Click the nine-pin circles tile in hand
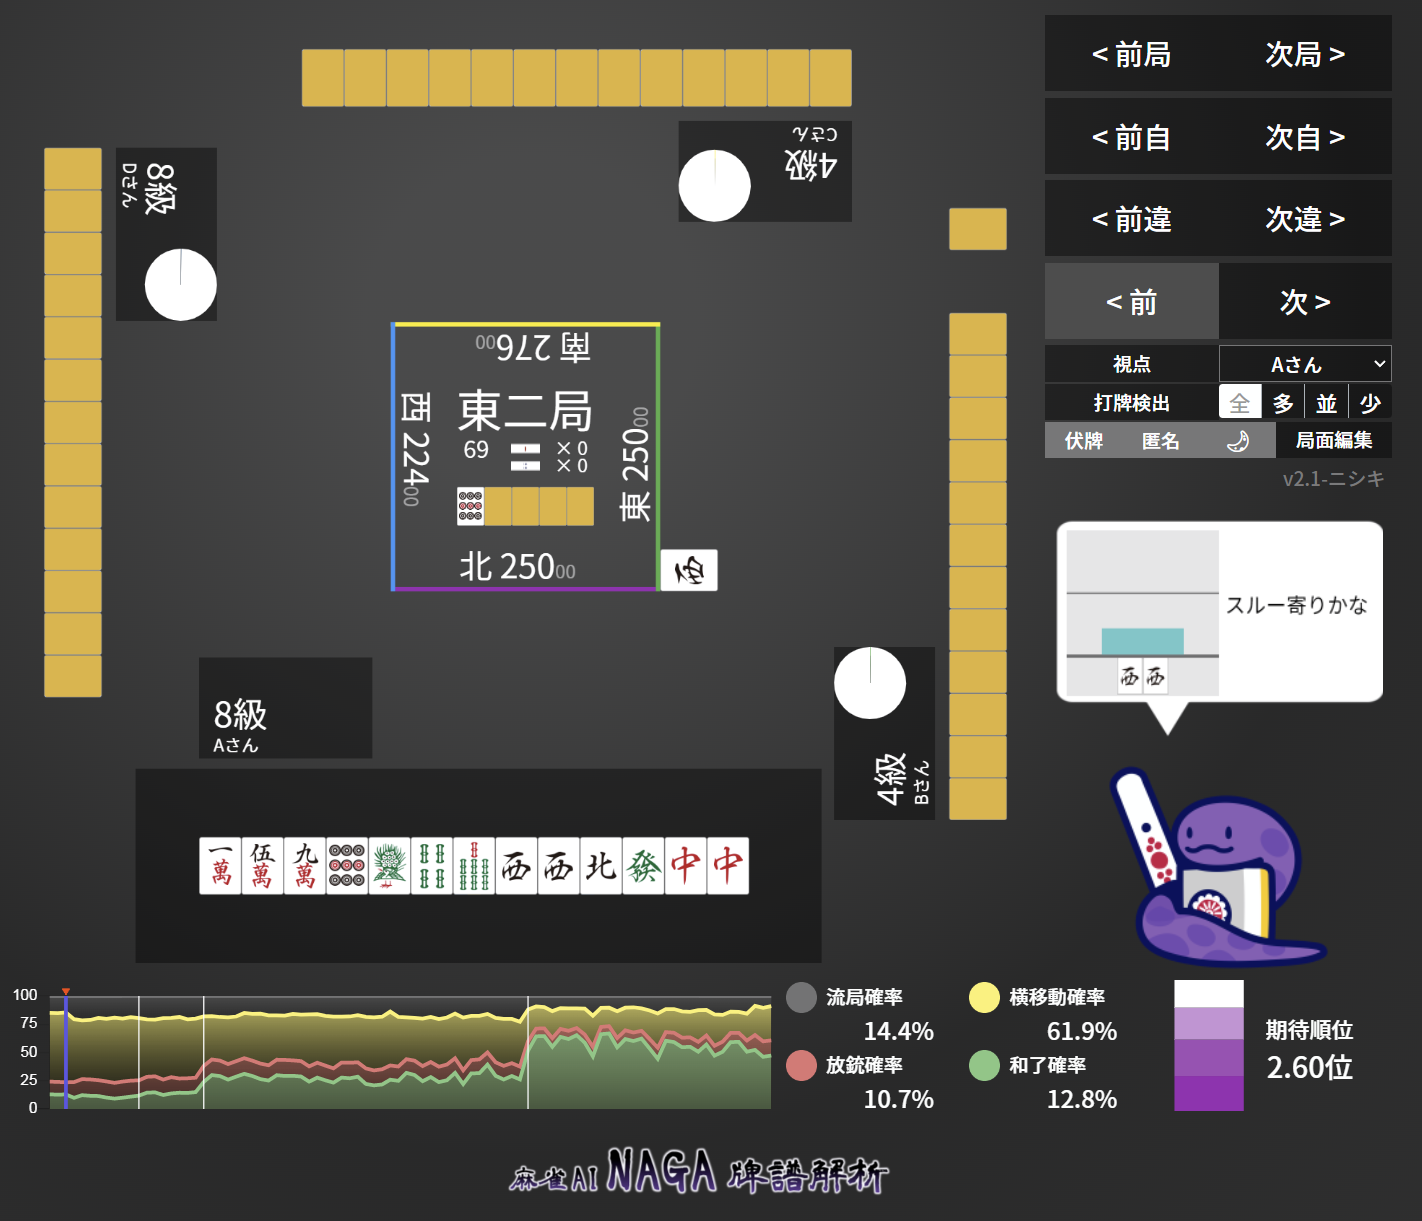Screen dimensions: 1422x1221 click(x=347, y=866)
